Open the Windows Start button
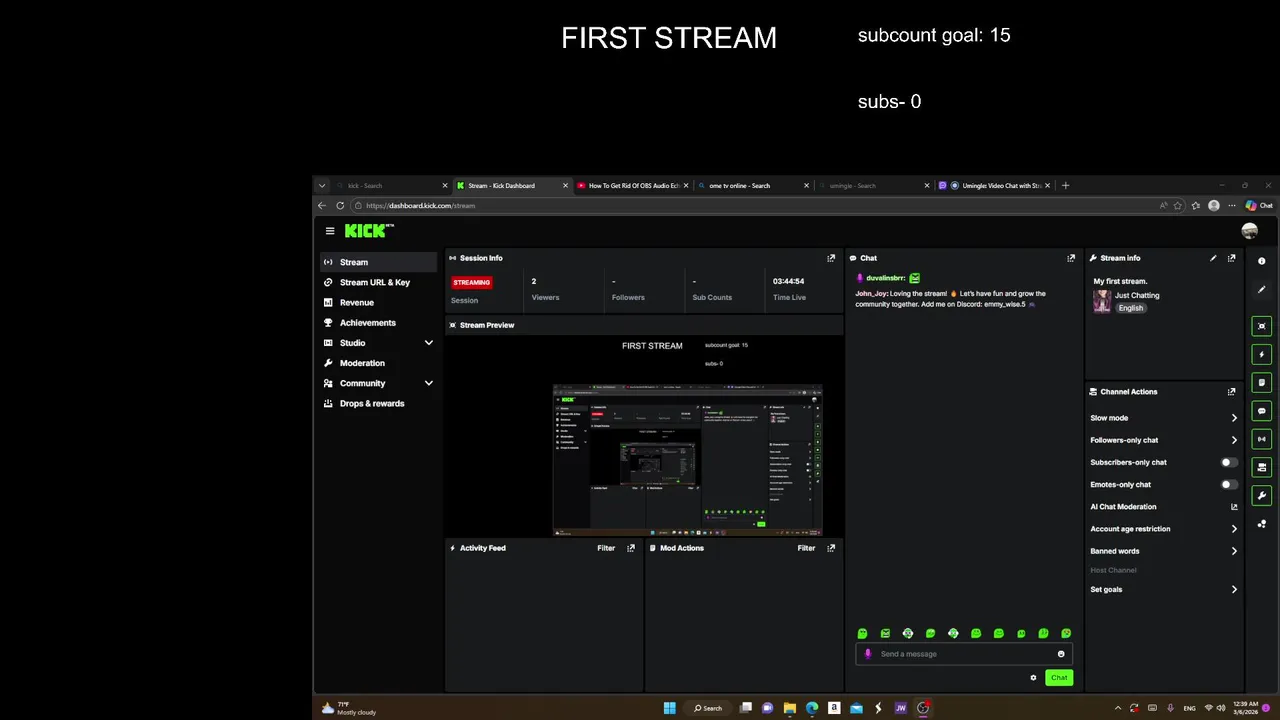The width and height of the screenshot is (1280, 720). pos(669,708)
